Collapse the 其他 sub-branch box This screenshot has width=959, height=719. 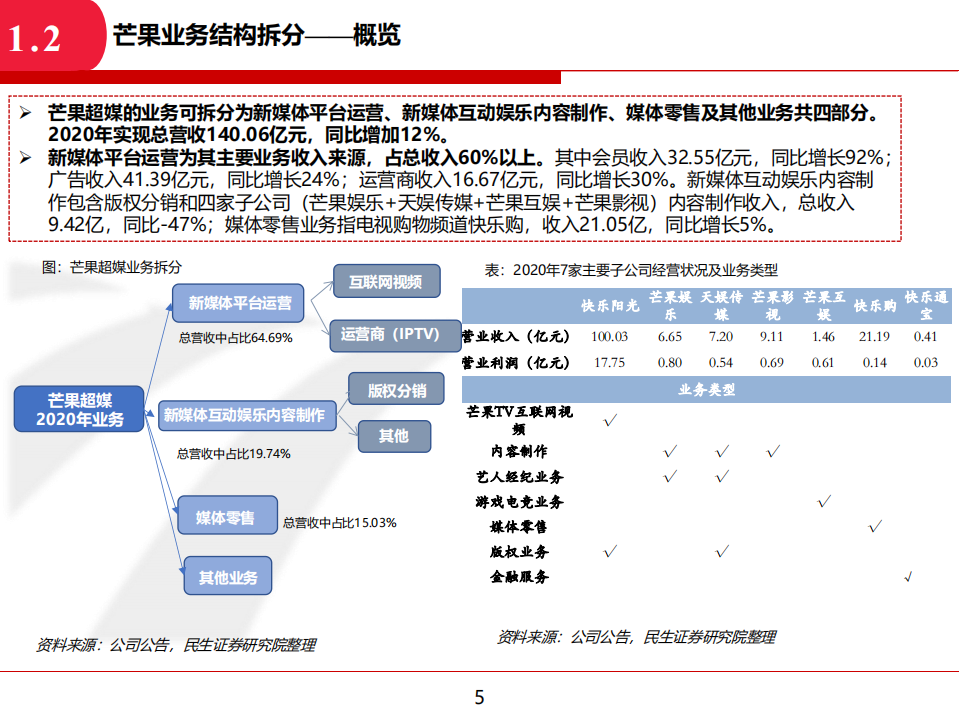point(394,436)
